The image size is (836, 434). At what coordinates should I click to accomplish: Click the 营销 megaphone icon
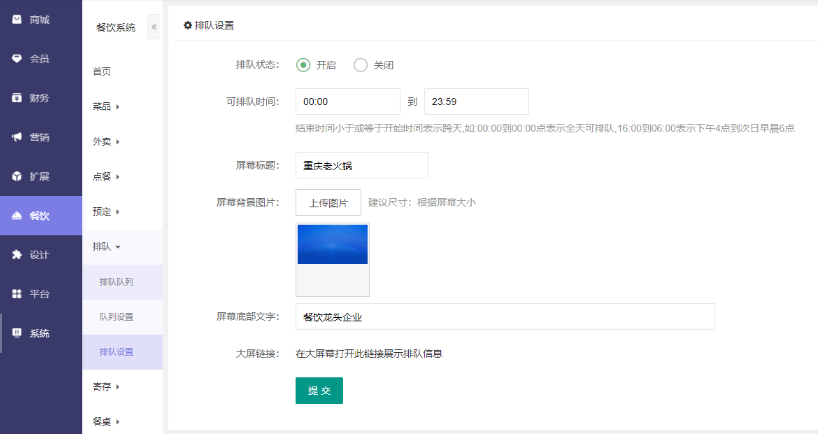click(17, 137)
